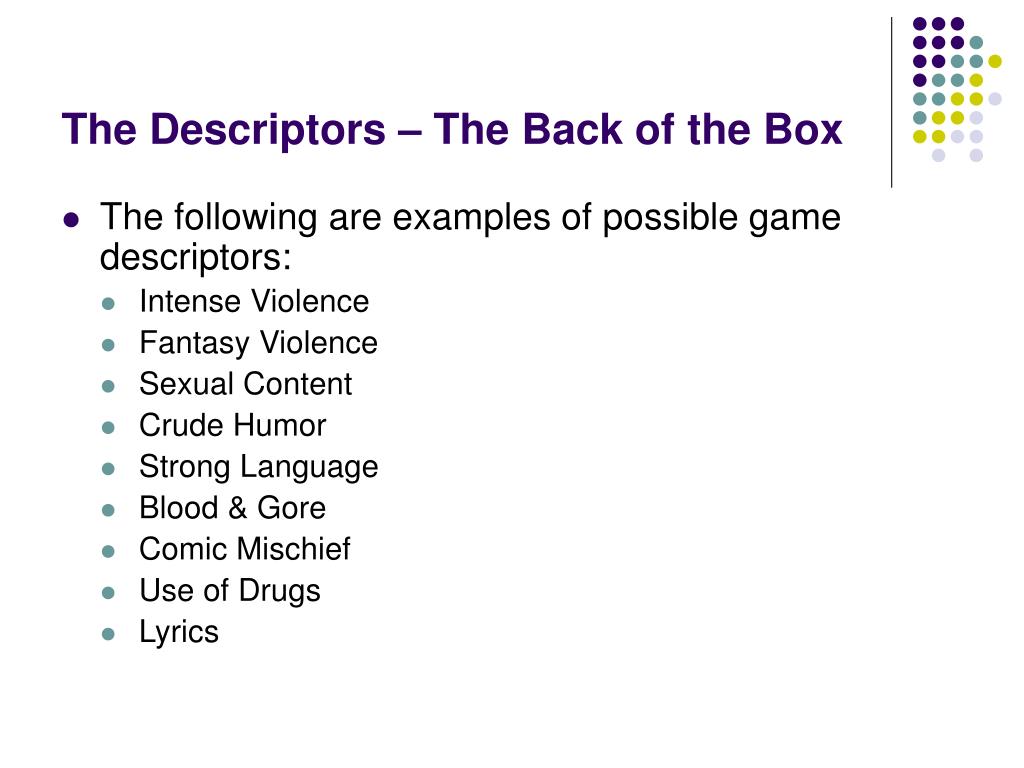1024x768 pixels.
Task: Select the 'Sexual Content' descriptor line
Action: (246, 384)
